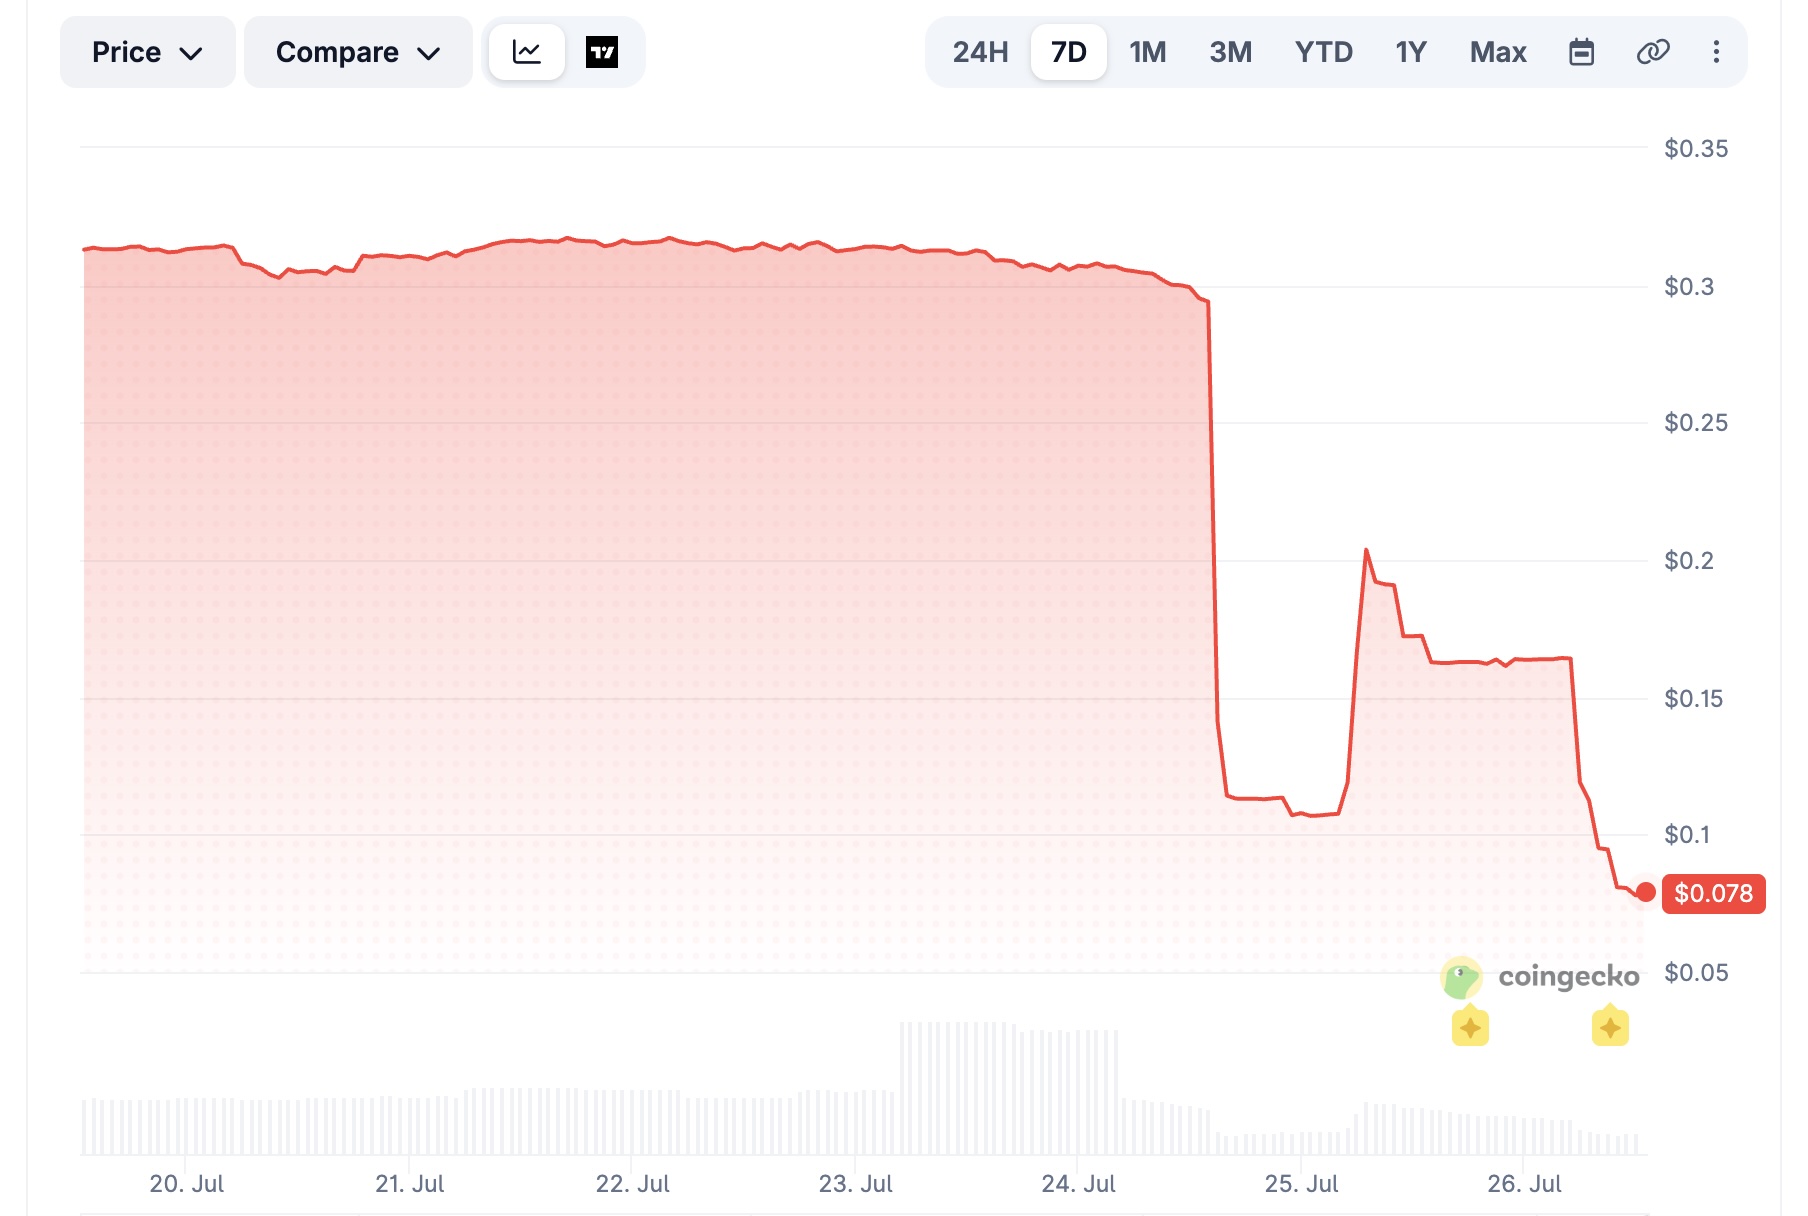
Task: Select the 3M time range
Action: [x=1230, y=52]
